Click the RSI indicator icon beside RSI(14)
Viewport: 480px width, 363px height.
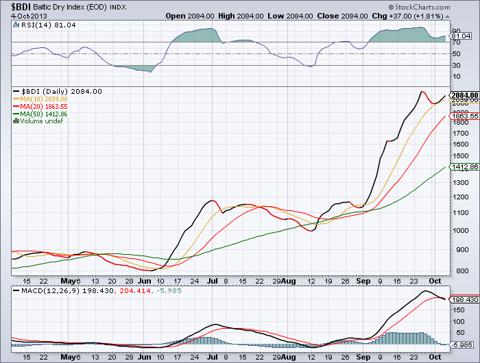(x=17, y=25)
